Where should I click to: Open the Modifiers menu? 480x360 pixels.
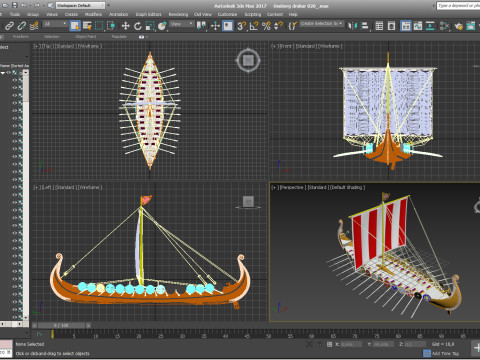point(93,14)
